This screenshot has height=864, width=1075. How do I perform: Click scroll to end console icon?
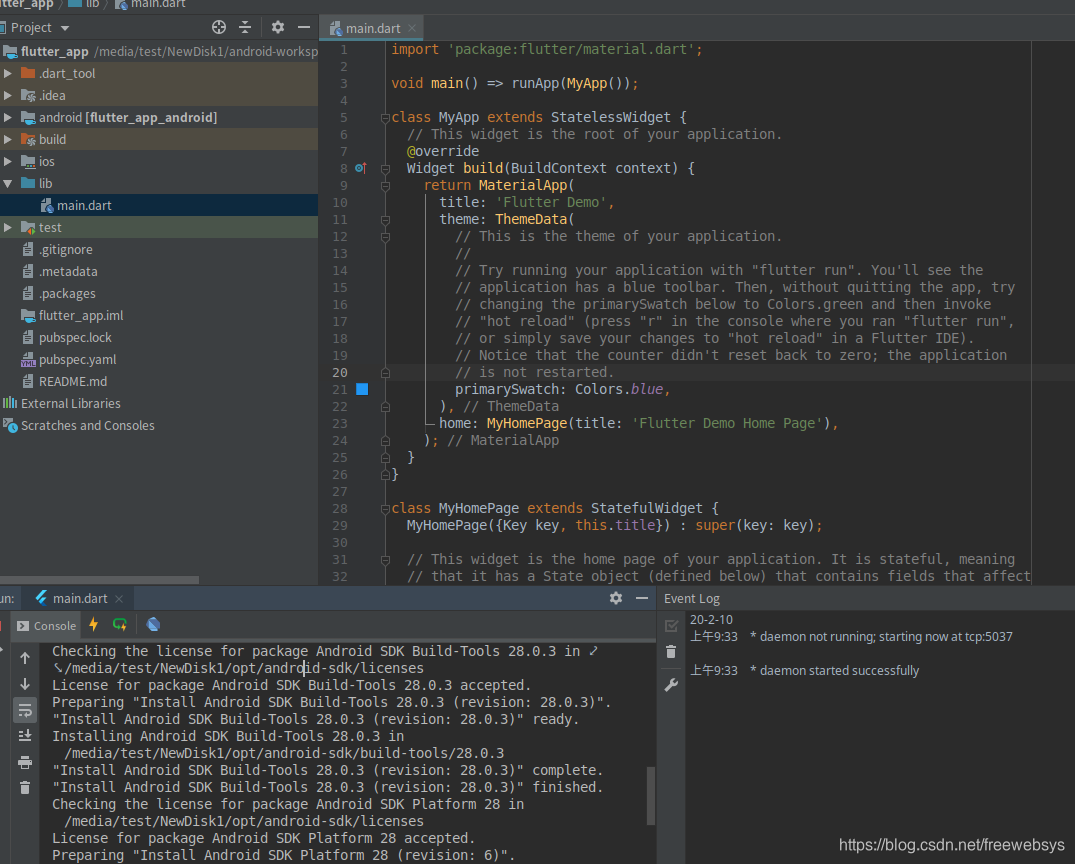coord(25,736)
